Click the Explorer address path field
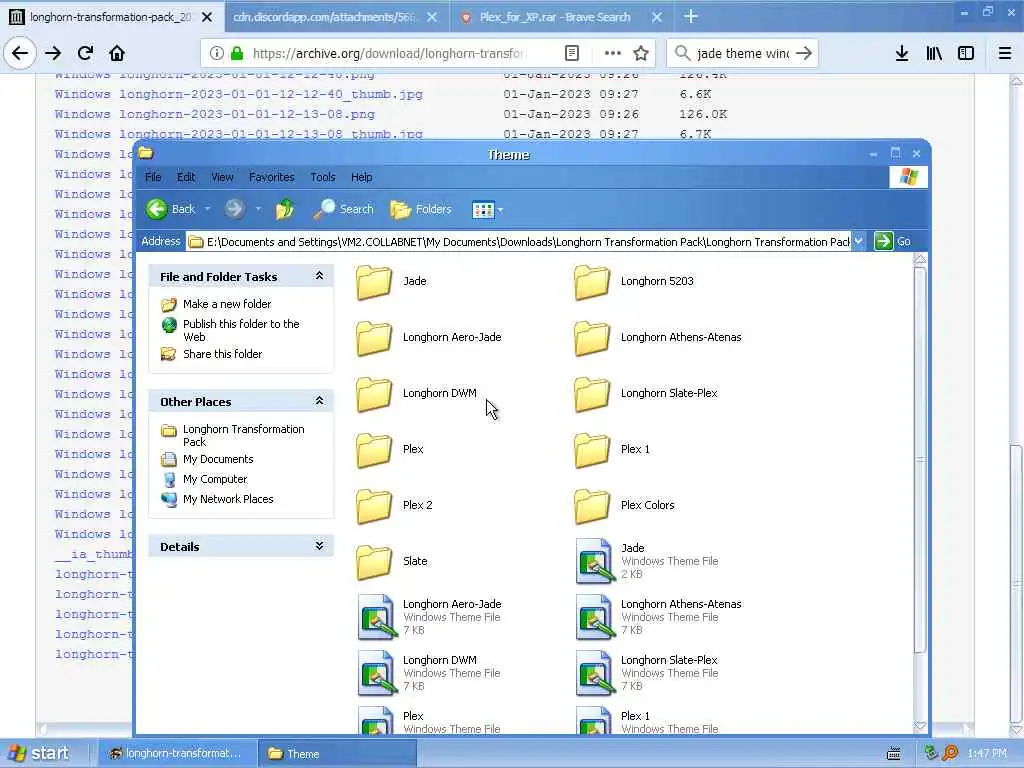Screen dimensions: 1024x768 (519, 242)
